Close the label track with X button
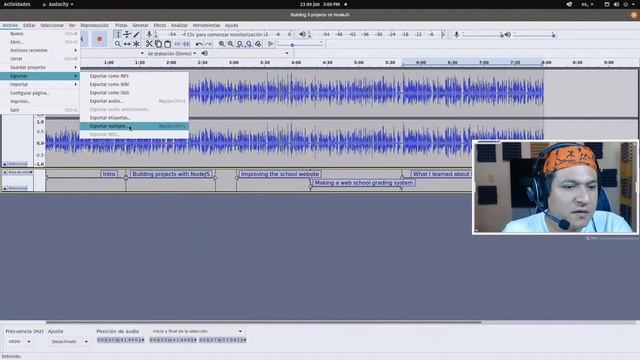Screen dimensions: 640x360 (x=5, y=173)
